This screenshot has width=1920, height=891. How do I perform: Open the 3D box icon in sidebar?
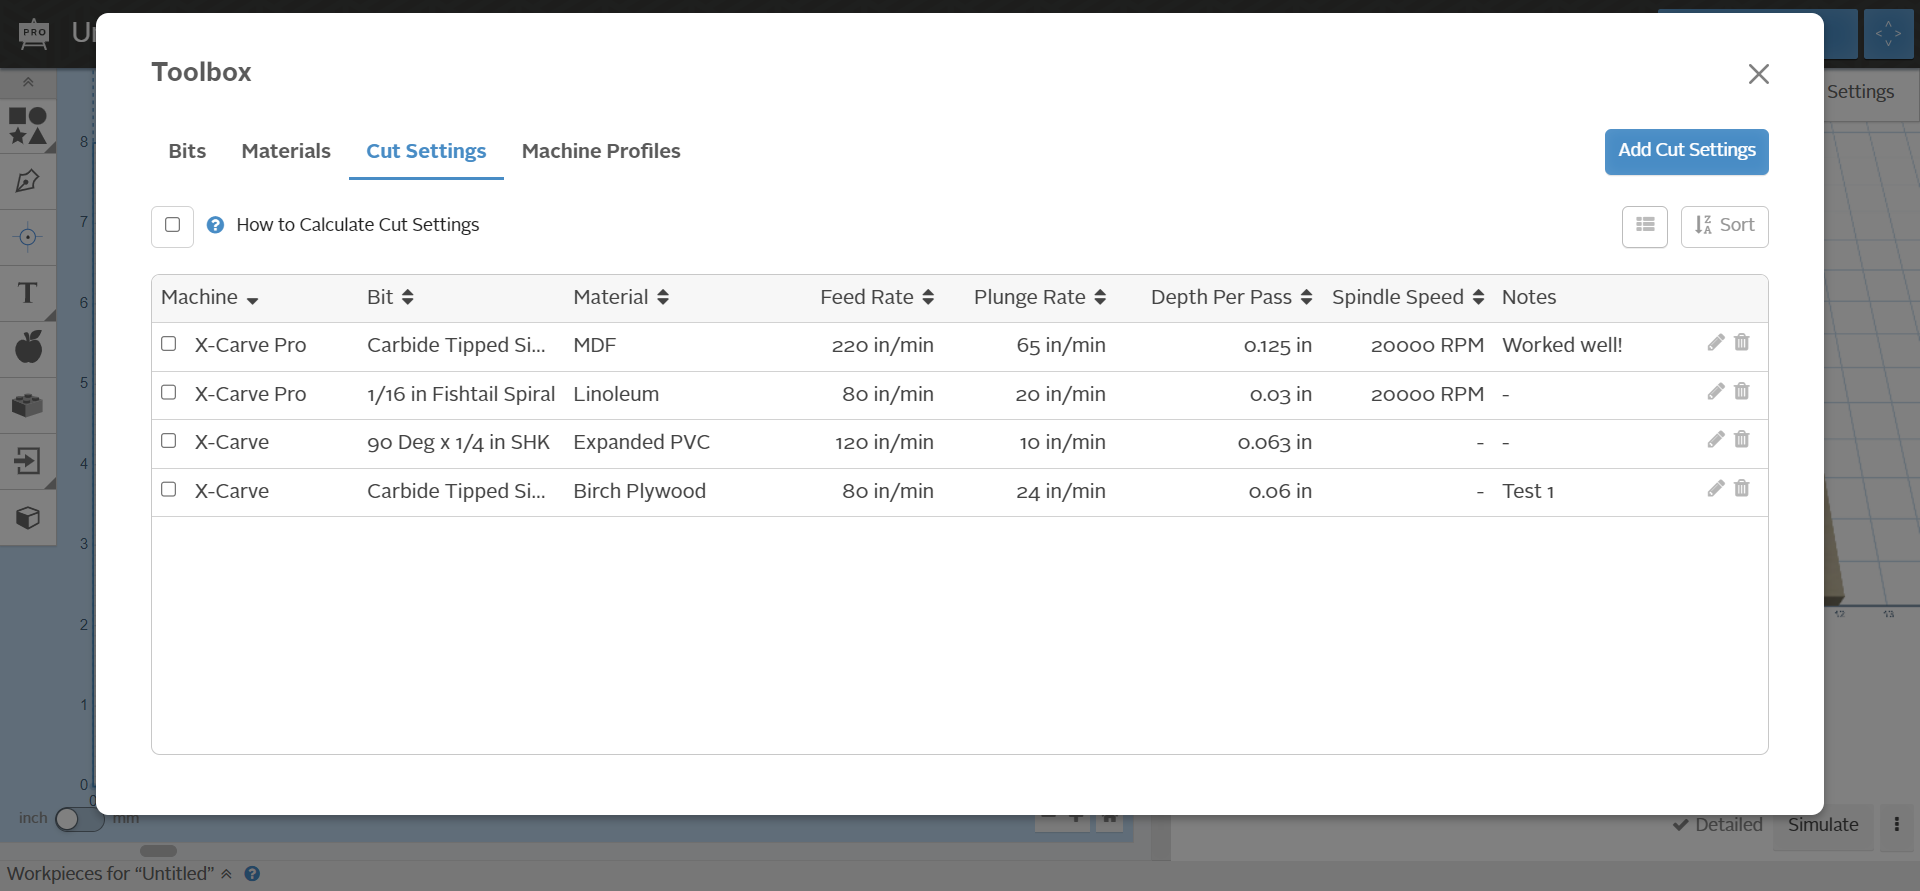tap(28, 517)
